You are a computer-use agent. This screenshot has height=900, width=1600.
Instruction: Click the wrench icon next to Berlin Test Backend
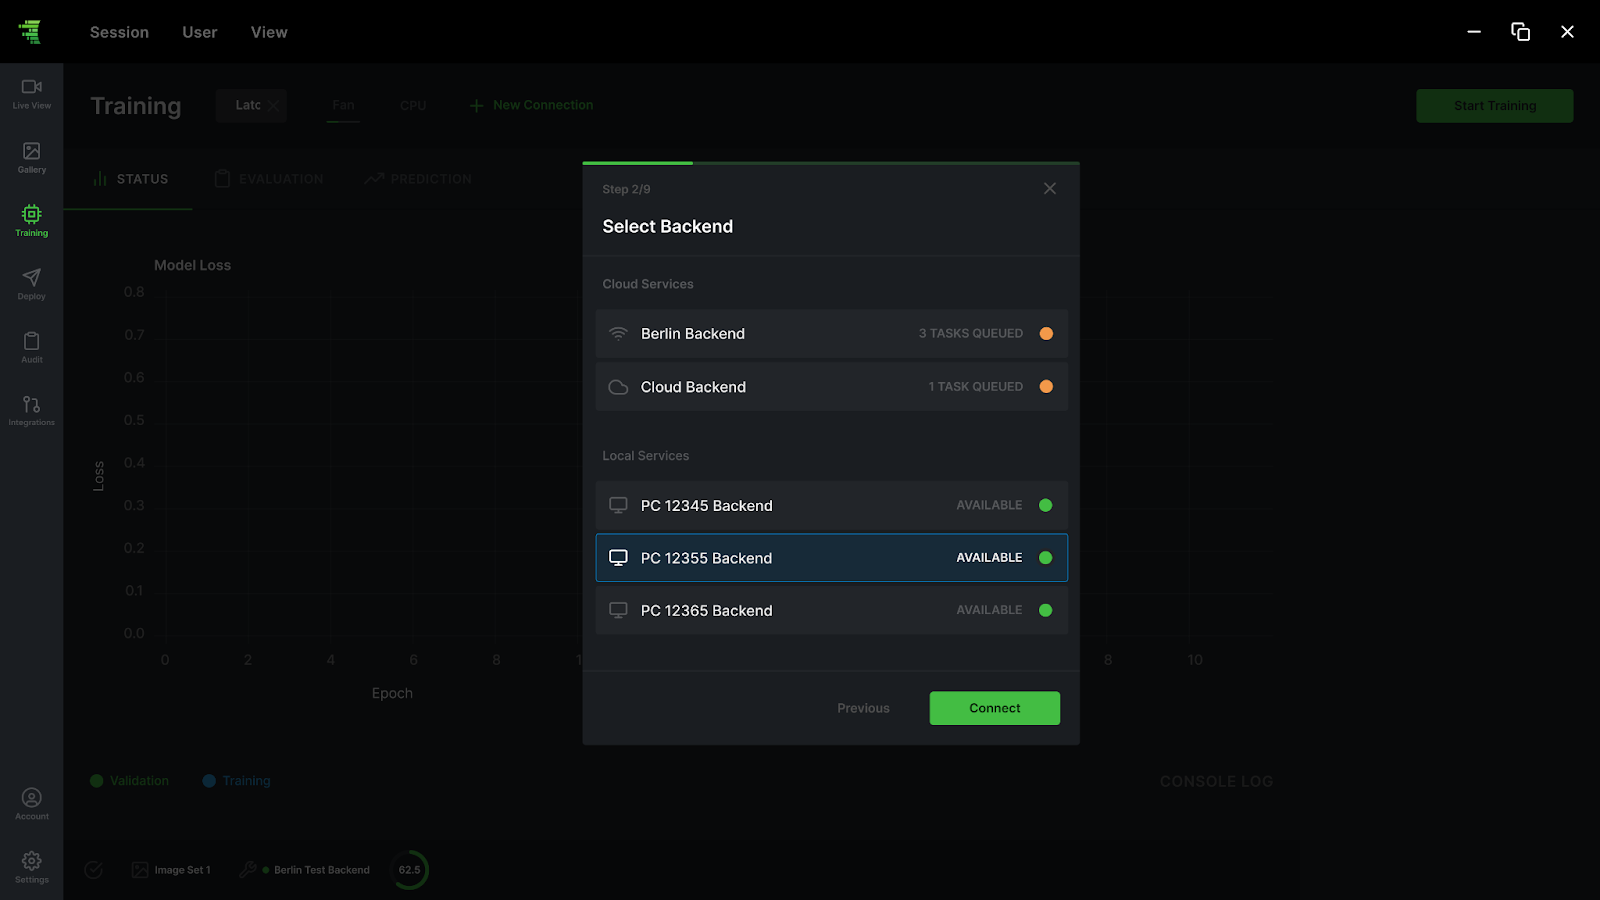[x=248, y=870]
